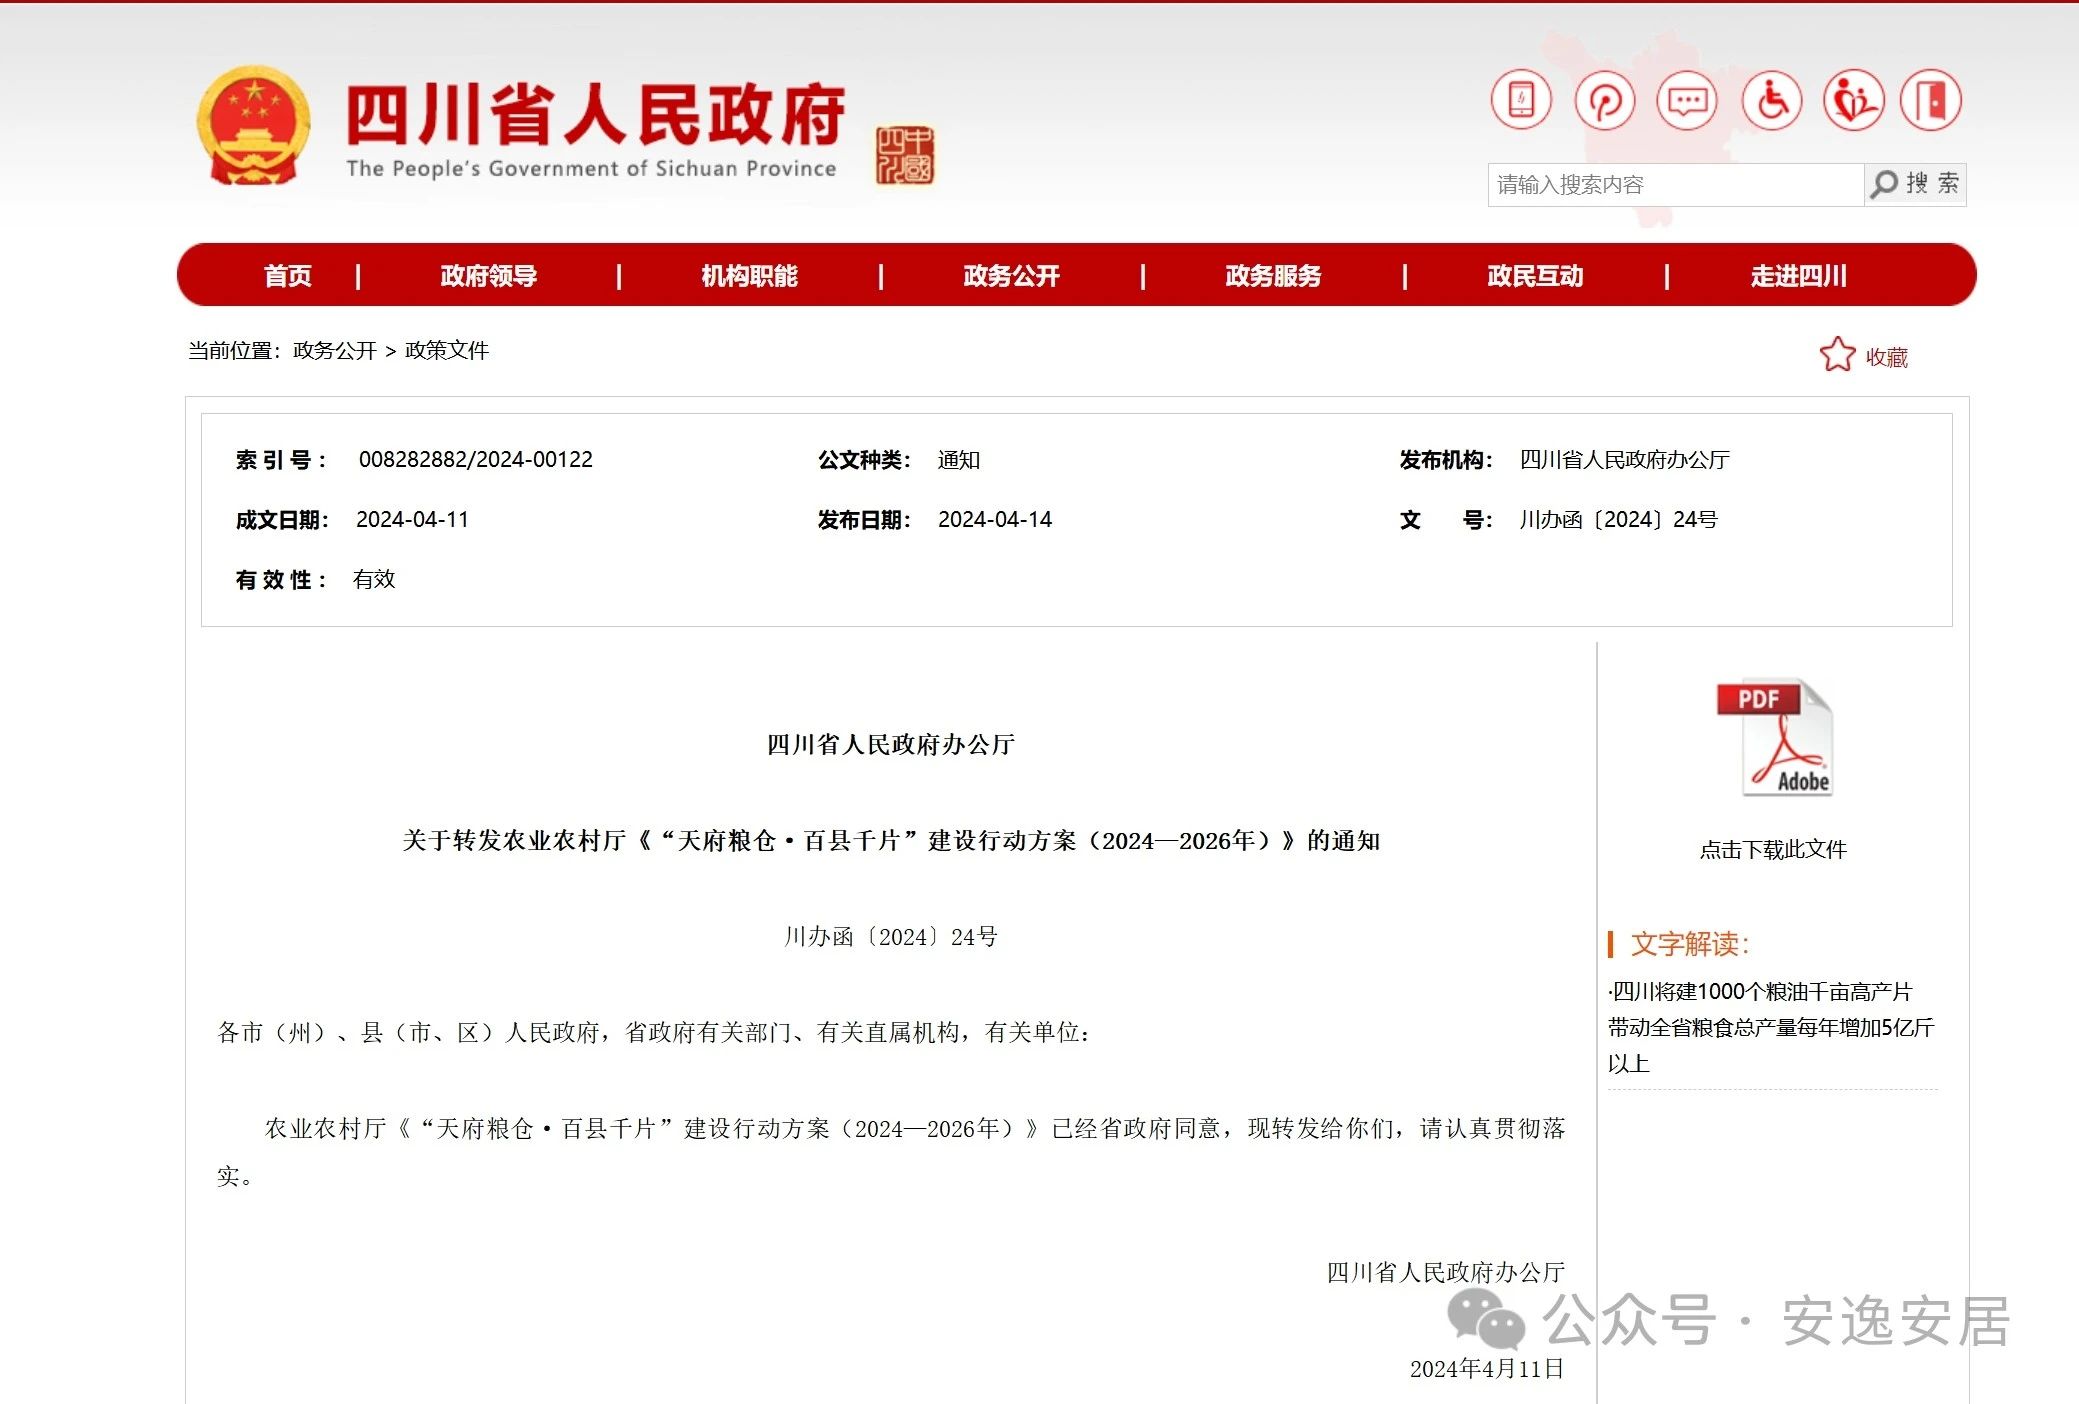Viewport: 2079px width, 1404px height.
Task: Open 政务服务 from the nav bar
Action: [1273, 276]
